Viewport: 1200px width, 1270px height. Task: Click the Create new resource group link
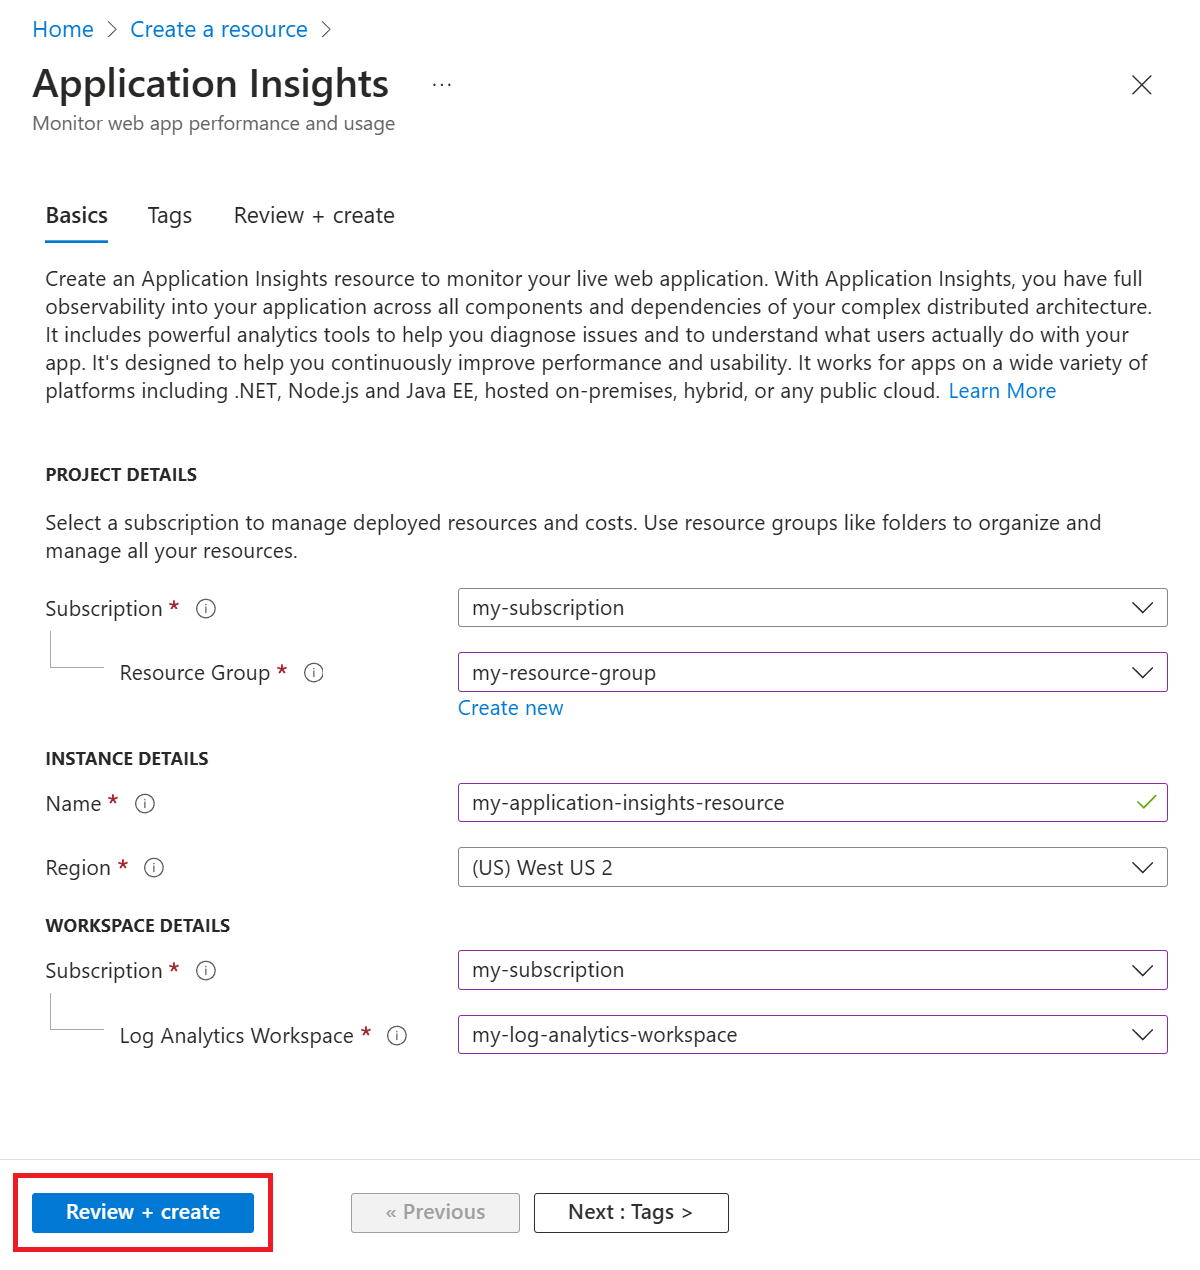[x=510, y=708]
